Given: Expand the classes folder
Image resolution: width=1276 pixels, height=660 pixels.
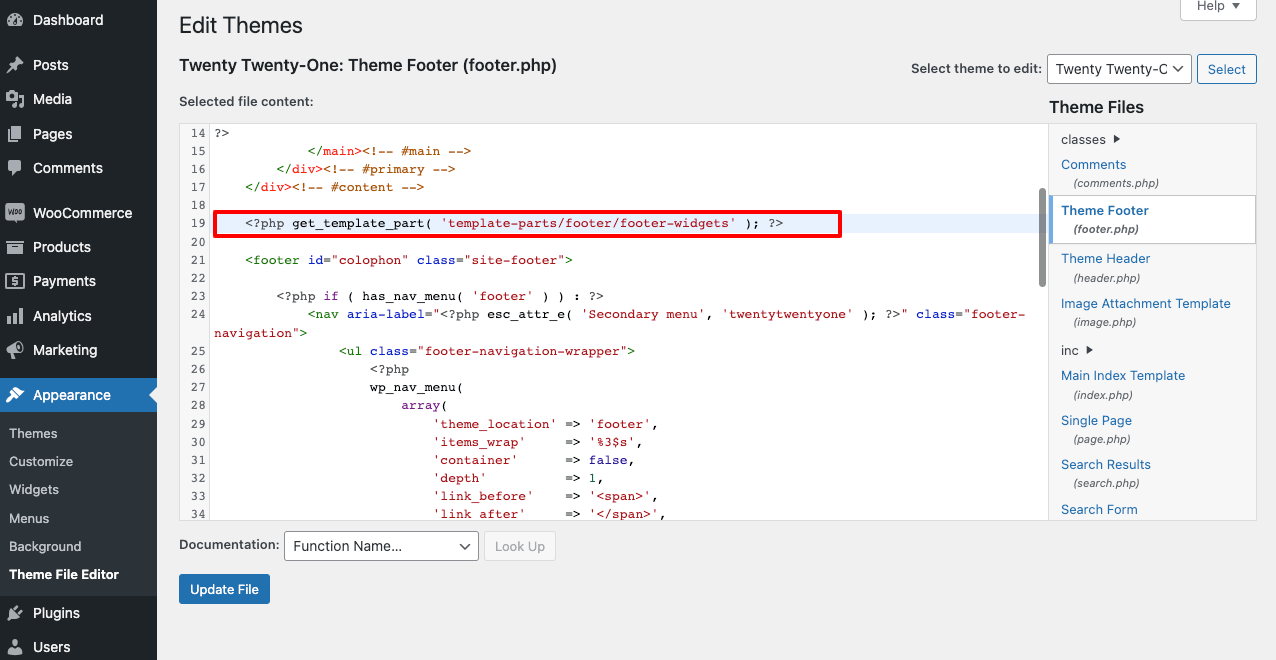Looking at the screenshot, I should tap(1090, 139).
